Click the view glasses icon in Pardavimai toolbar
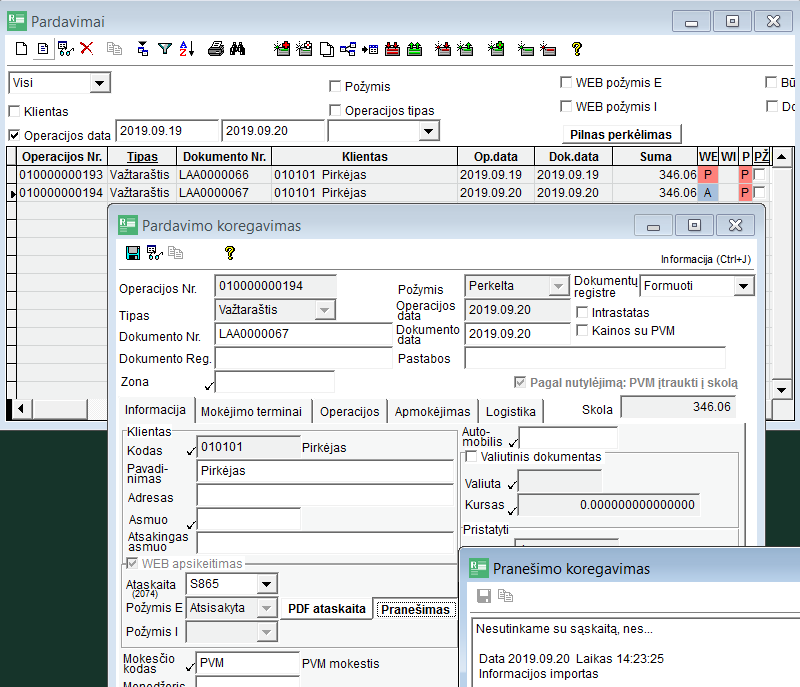Image resolution: width=800 pixels, height=687 pixels. tap(66, 49)
